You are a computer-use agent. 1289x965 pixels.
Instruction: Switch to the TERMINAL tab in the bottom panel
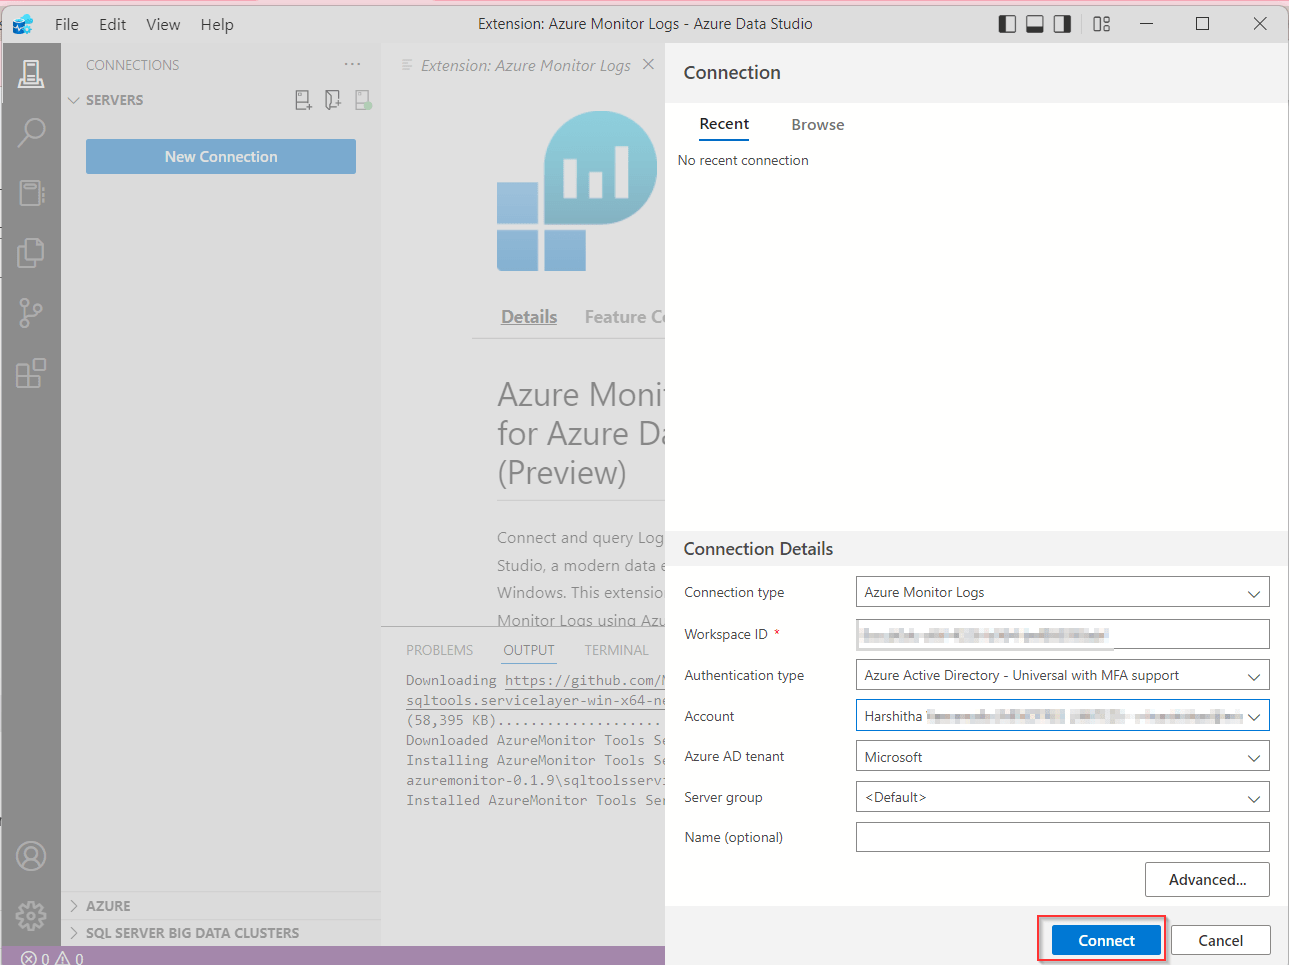point(615,650)
